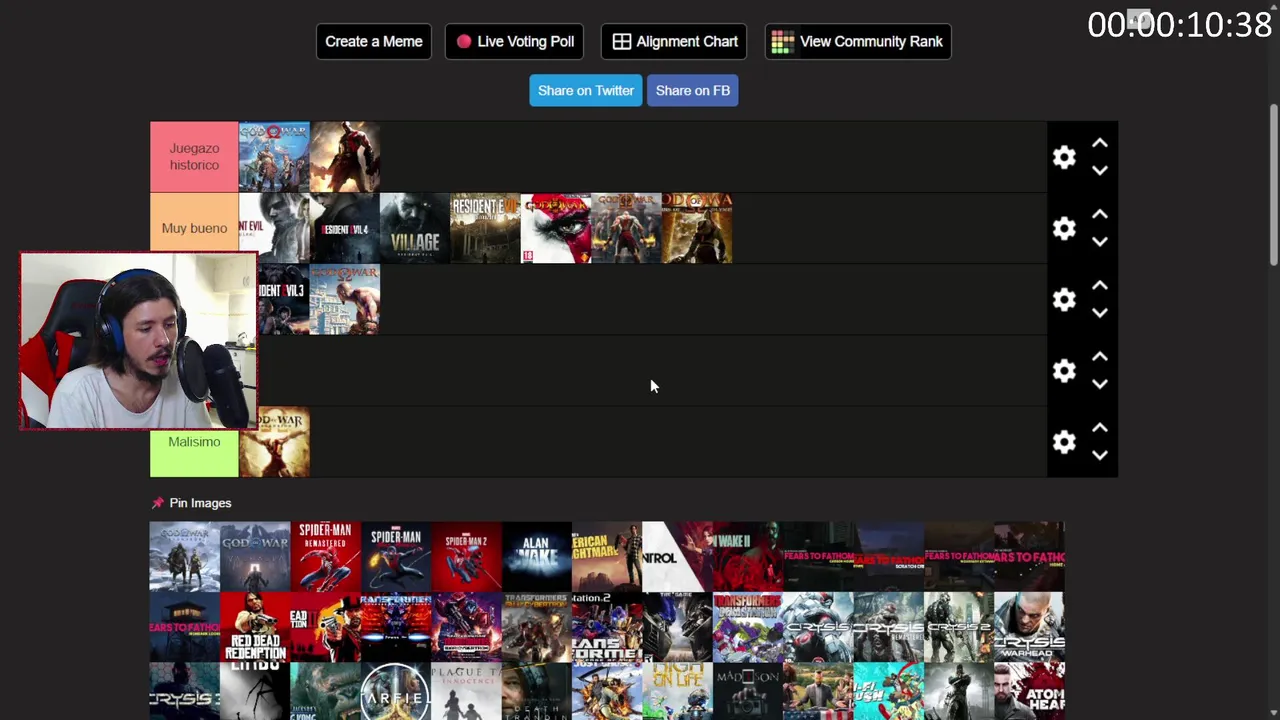Pick Crysis 3 from image pool

click(185, 692)
